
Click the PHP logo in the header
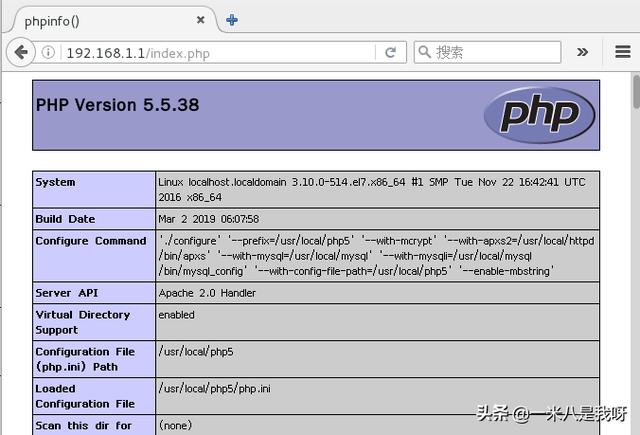pos(539,115)
